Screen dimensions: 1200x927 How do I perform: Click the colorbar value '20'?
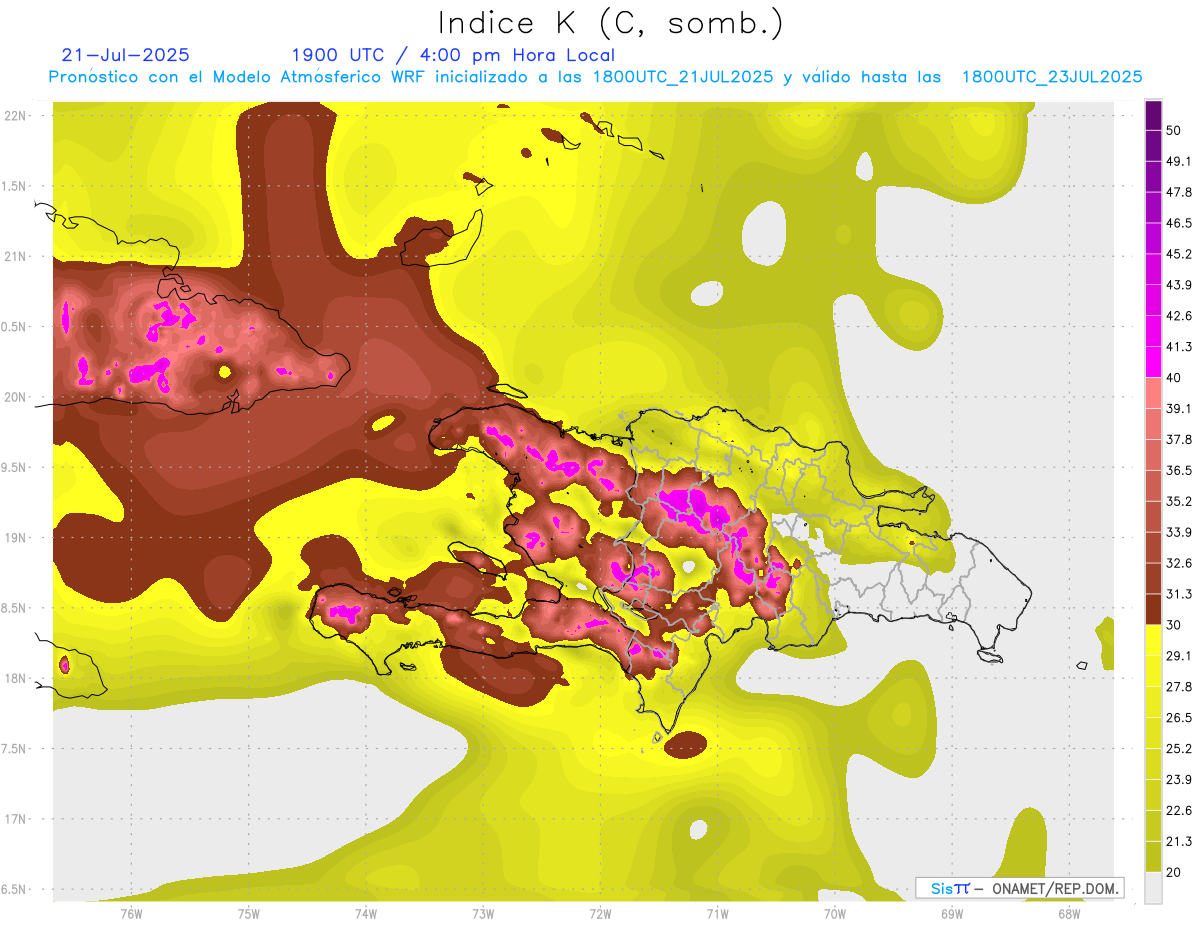pyautogui.click(x=1175, y=872)
